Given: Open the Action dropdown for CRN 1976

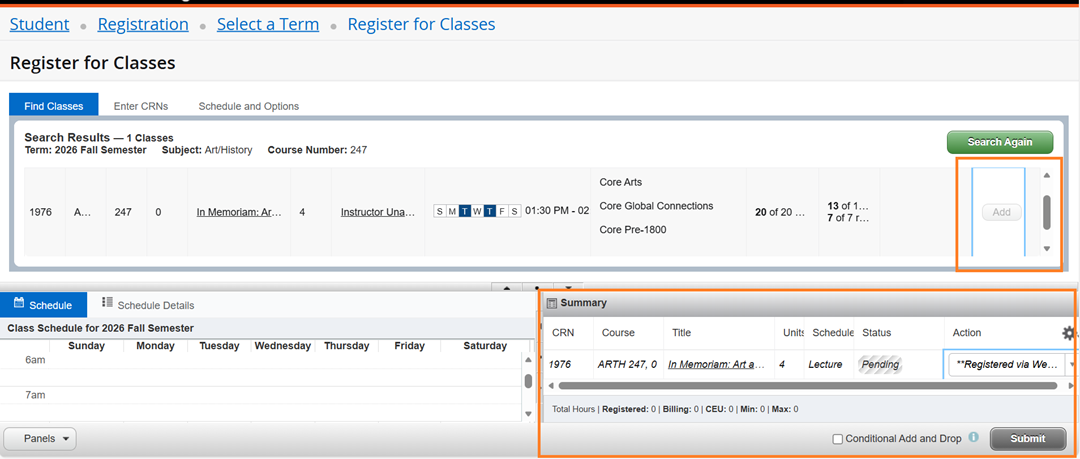Looking at the screenshot, I should point(1012,365).
